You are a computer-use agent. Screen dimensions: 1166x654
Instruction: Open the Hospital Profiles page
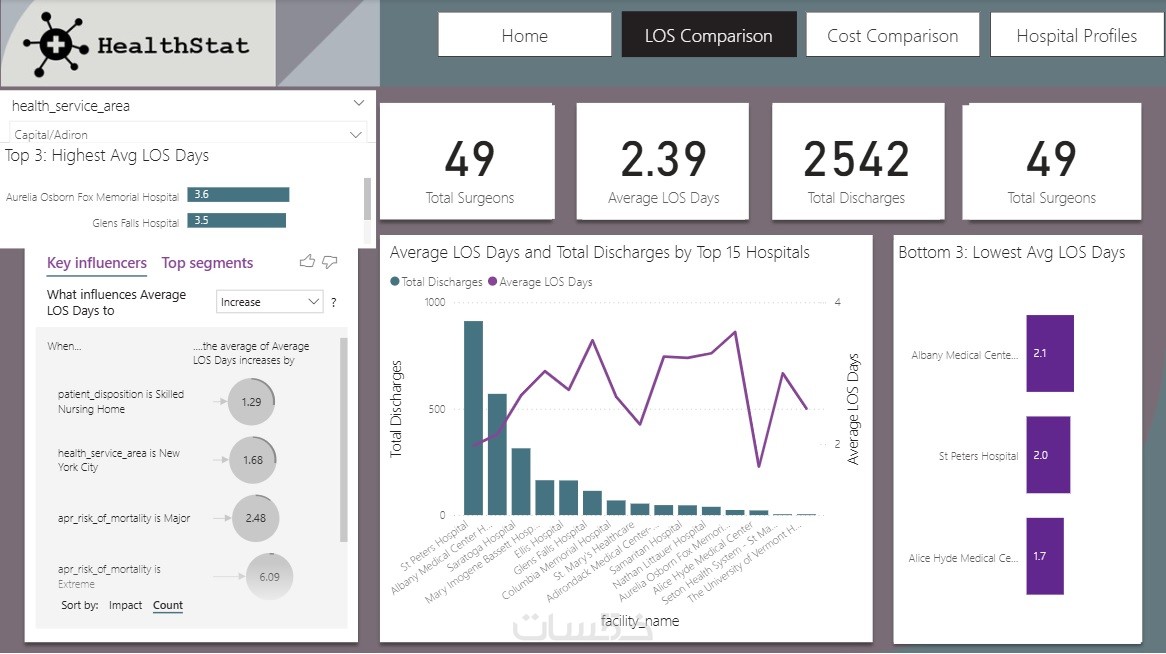1077,35
